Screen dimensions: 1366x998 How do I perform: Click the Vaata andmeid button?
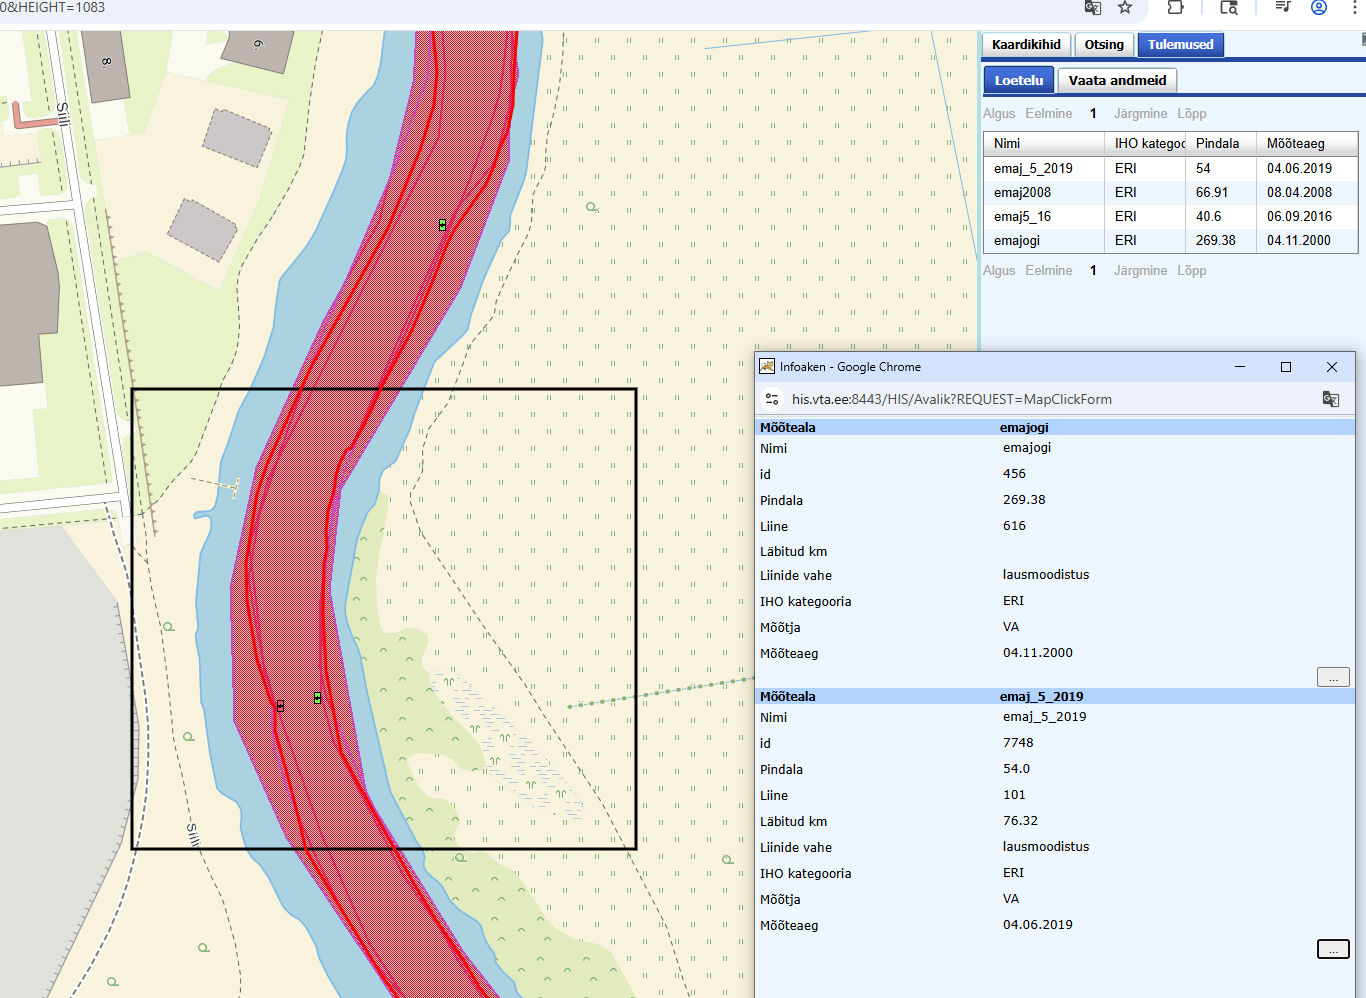[x=1117, y=81]
